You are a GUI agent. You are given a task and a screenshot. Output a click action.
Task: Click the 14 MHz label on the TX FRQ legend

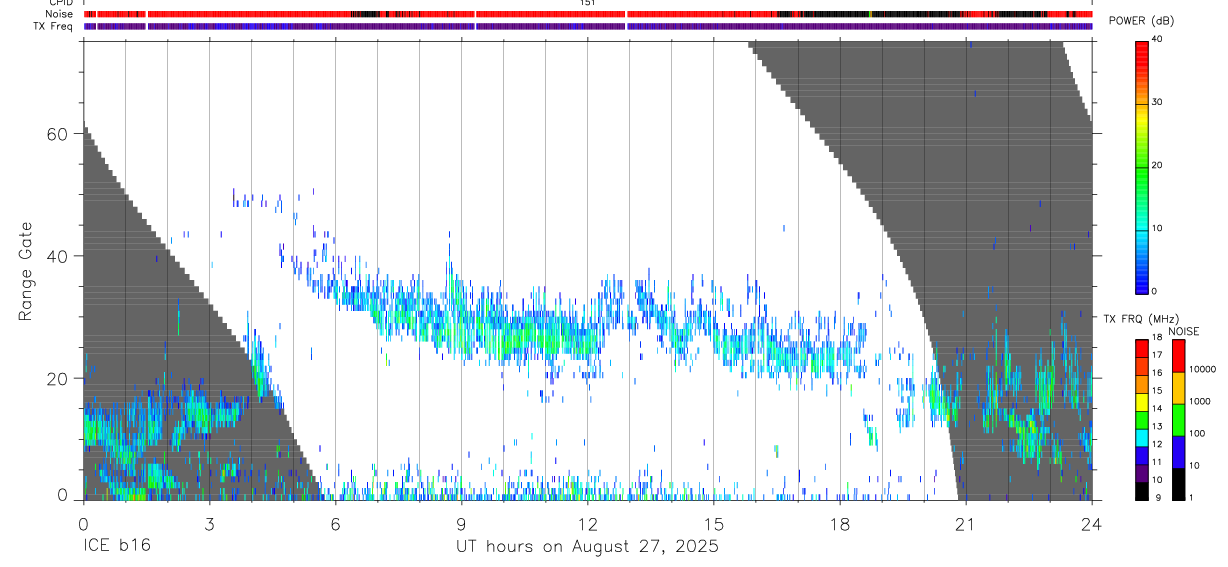1156,409
